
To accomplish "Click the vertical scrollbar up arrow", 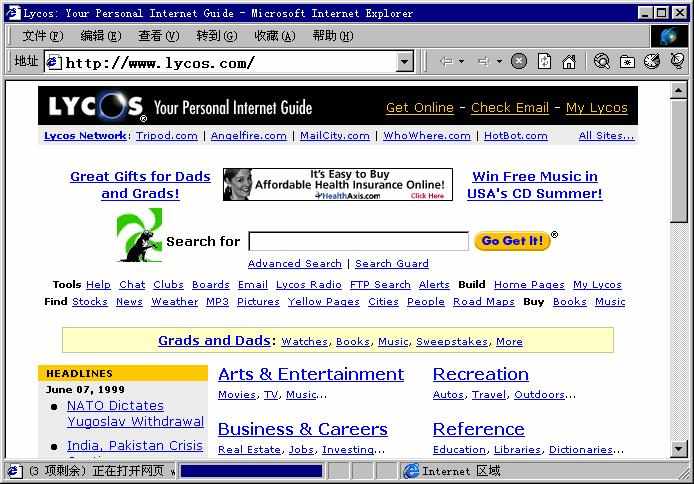I will [678, 91].
